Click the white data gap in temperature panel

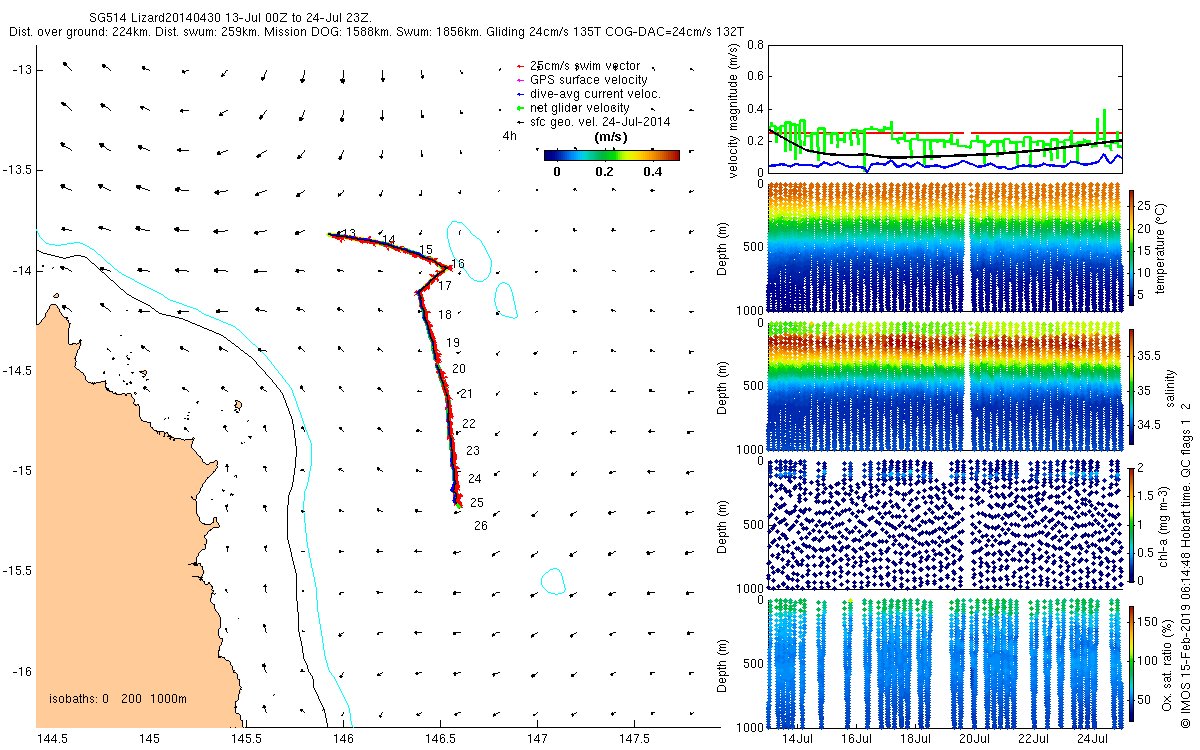(967, 250)
